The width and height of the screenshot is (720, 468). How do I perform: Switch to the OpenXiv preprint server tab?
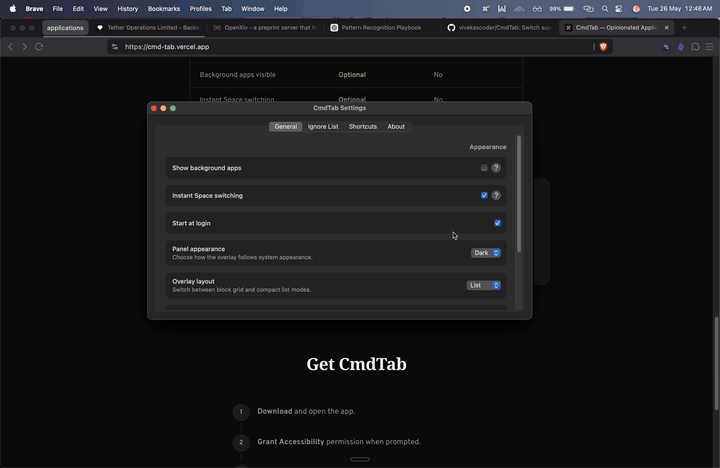tap(265, 28)
